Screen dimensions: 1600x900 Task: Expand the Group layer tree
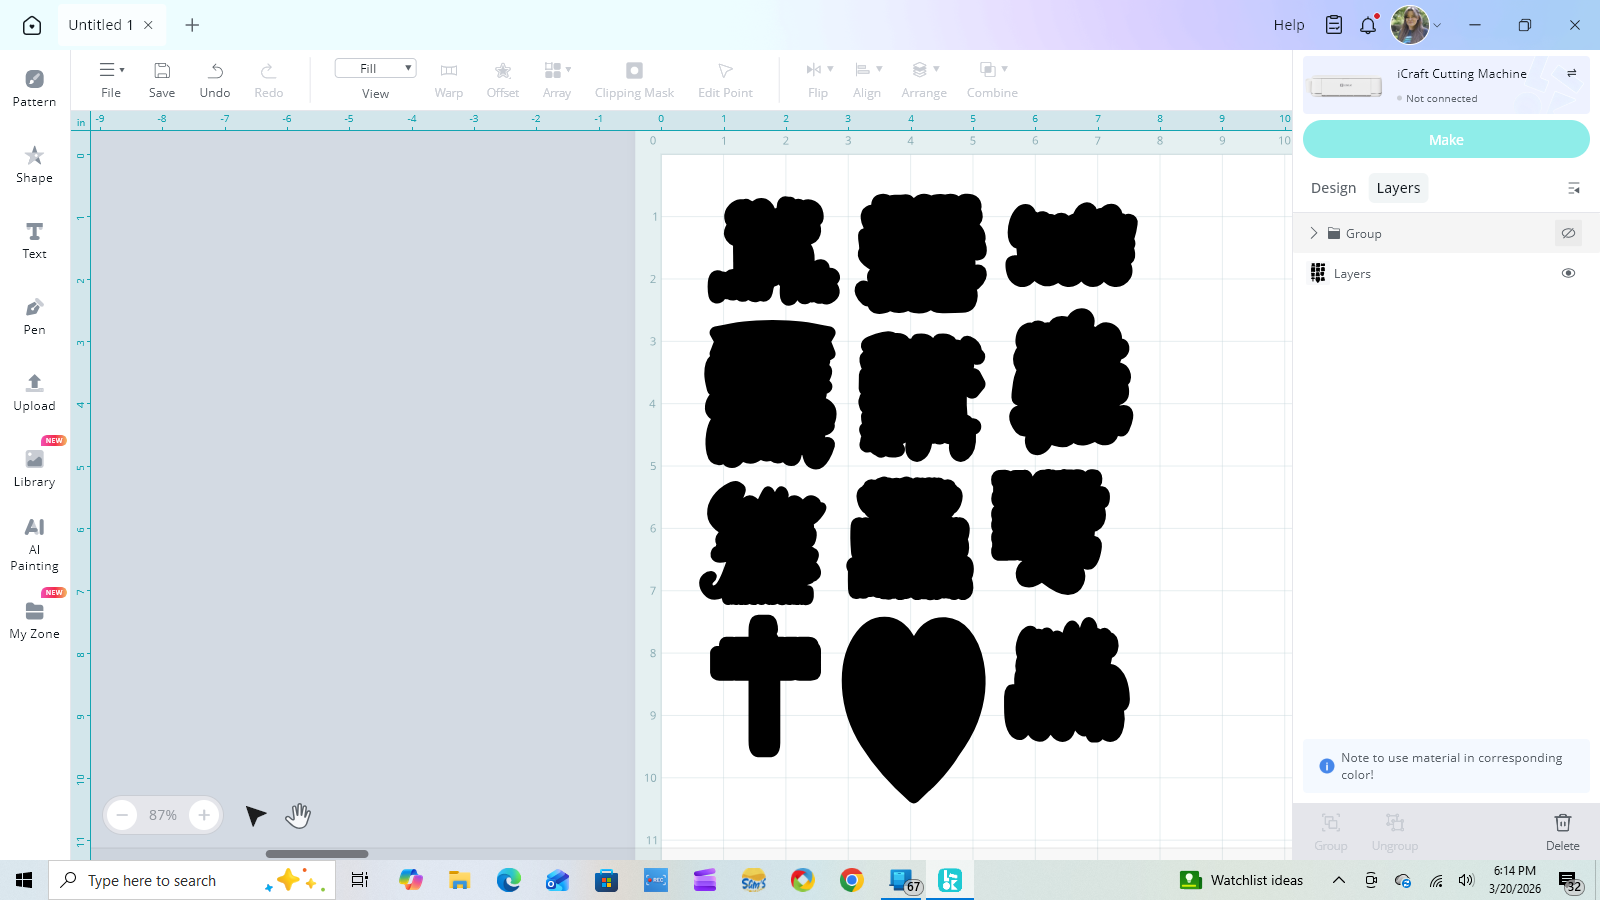pos(1314,233)
